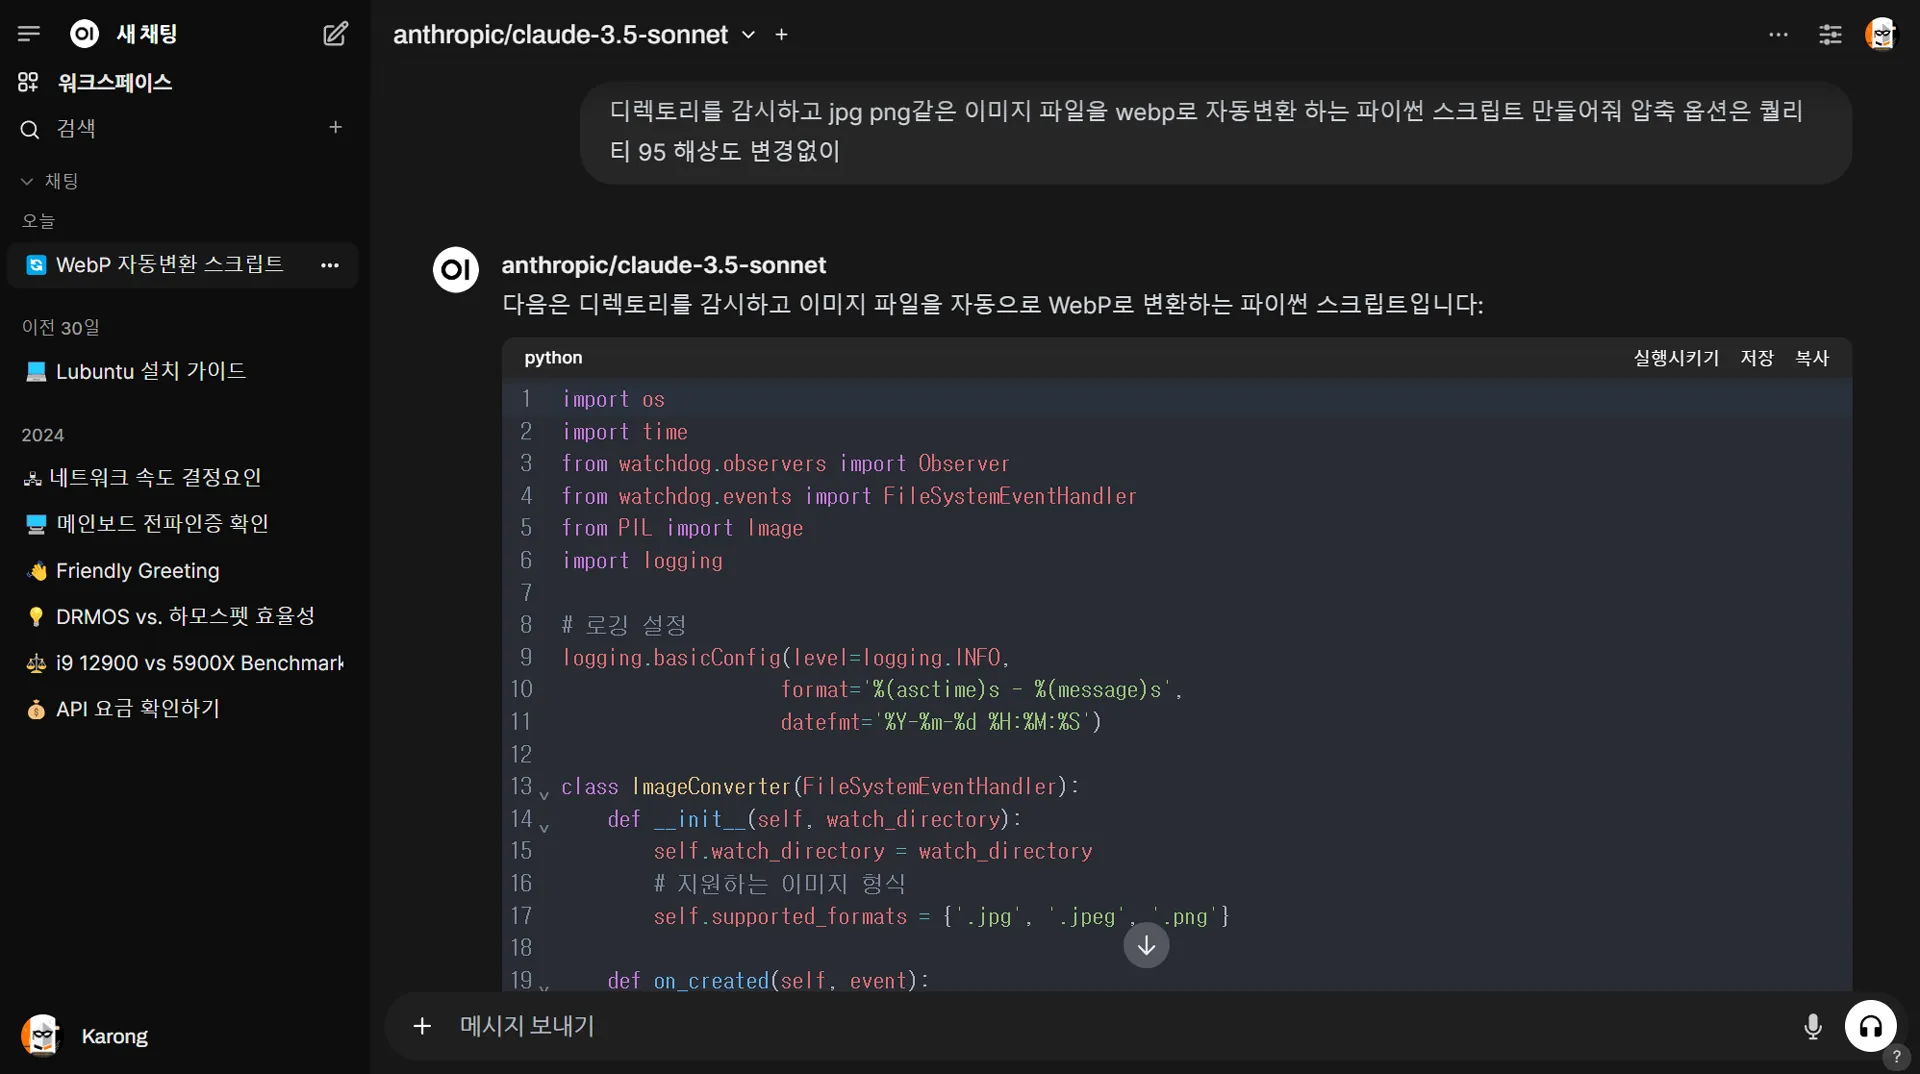Collapse the 채팅 section chevron

point(27,181)
